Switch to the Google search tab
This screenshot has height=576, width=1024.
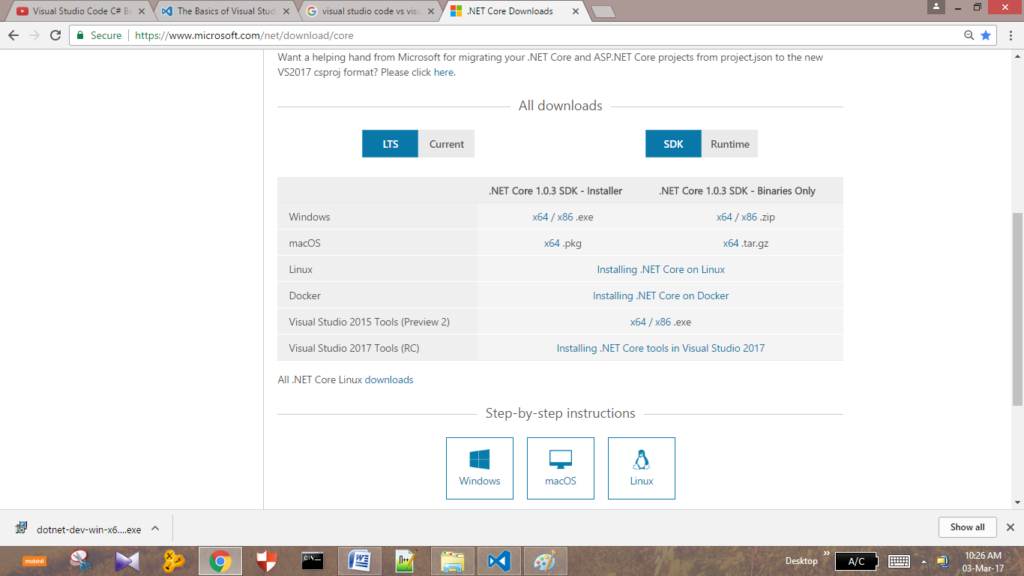tap(370, 11)
